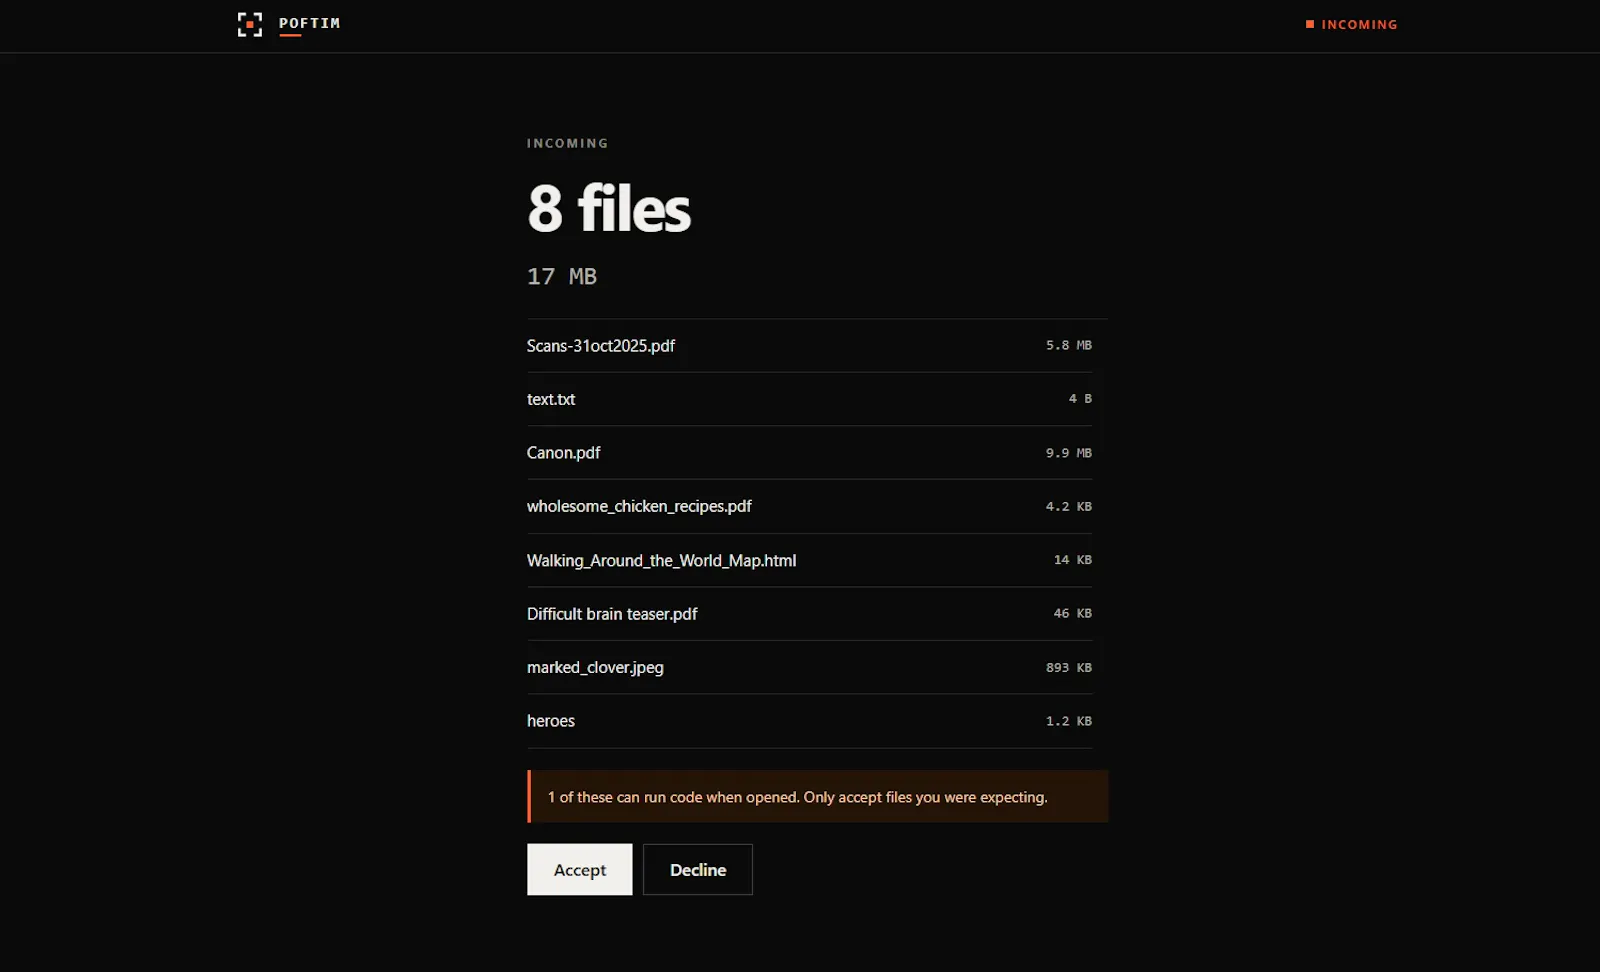Click the 4.2 KB size value
The width and height of the screenshot is (1600, 972).
pyautogui.click(x=1069, y=506)
